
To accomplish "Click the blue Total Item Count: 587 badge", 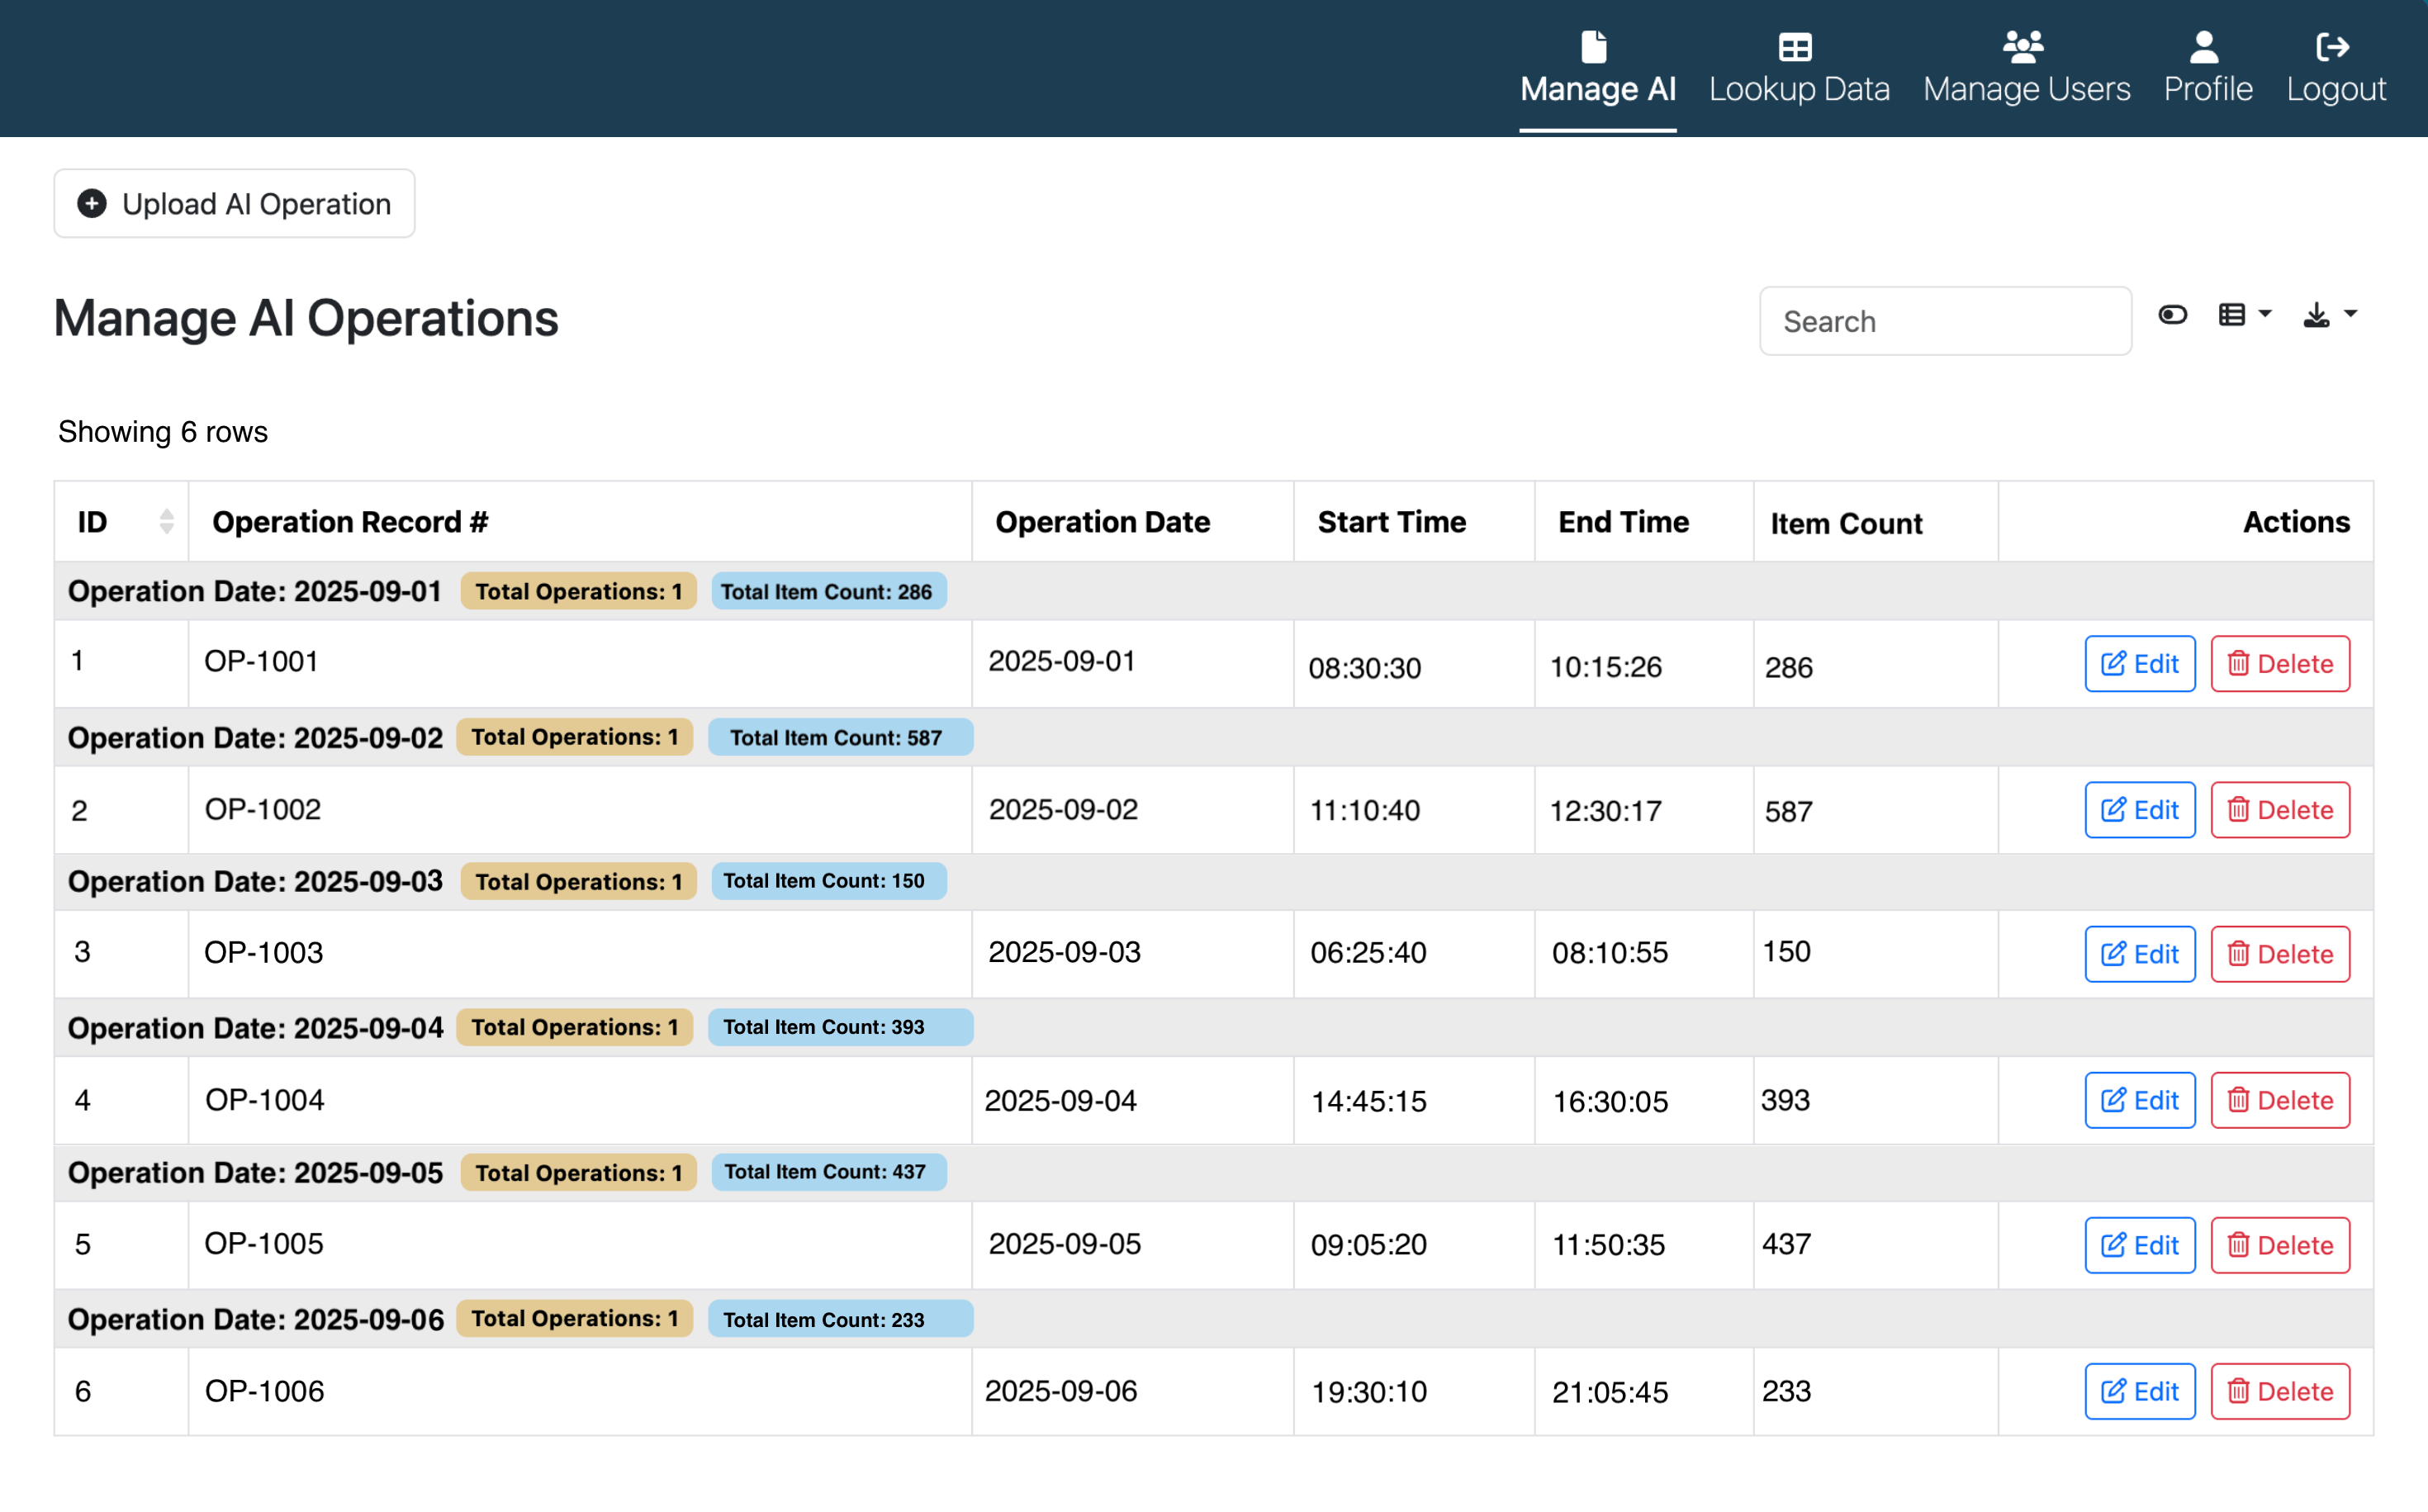I will coord(840,737).
